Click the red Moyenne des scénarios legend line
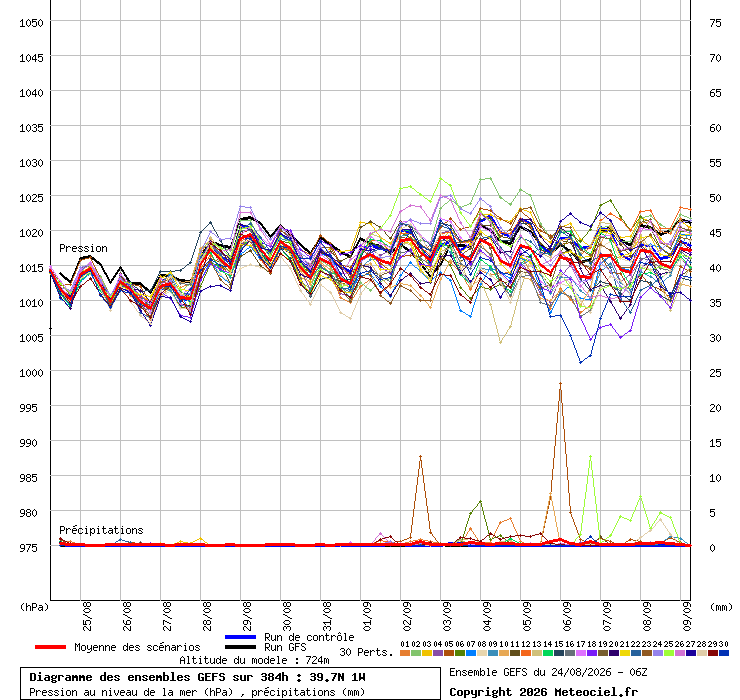This screenshot has height=700, width=740. pos(50,647)
